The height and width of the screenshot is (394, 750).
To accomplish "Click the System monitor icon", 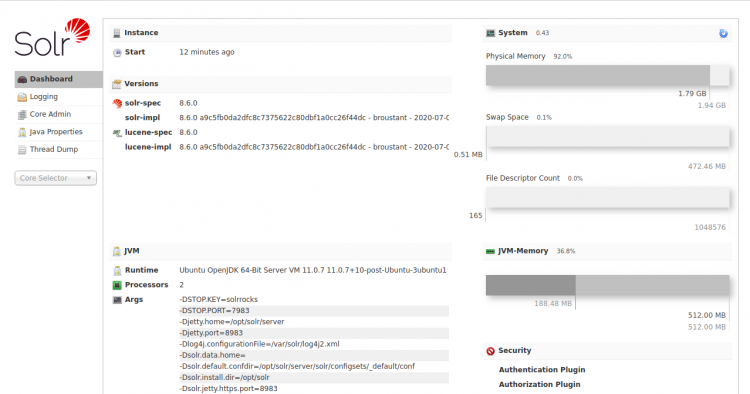I will click(x=490, y=33).
